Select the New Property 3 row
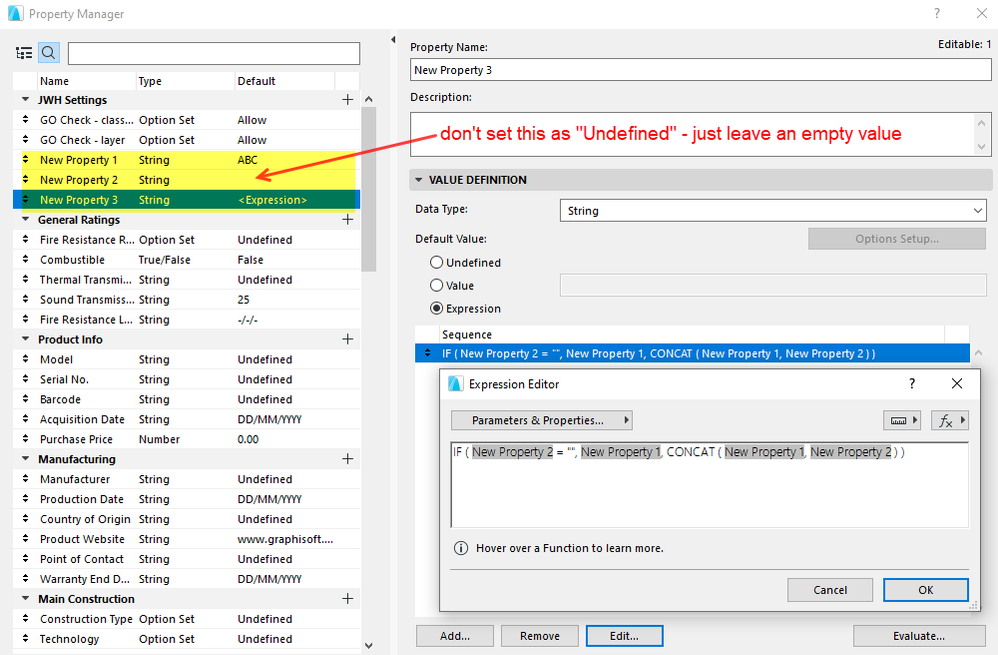Image resolution: width=998 pixels, height=655 pixels. tap(186, 199)
